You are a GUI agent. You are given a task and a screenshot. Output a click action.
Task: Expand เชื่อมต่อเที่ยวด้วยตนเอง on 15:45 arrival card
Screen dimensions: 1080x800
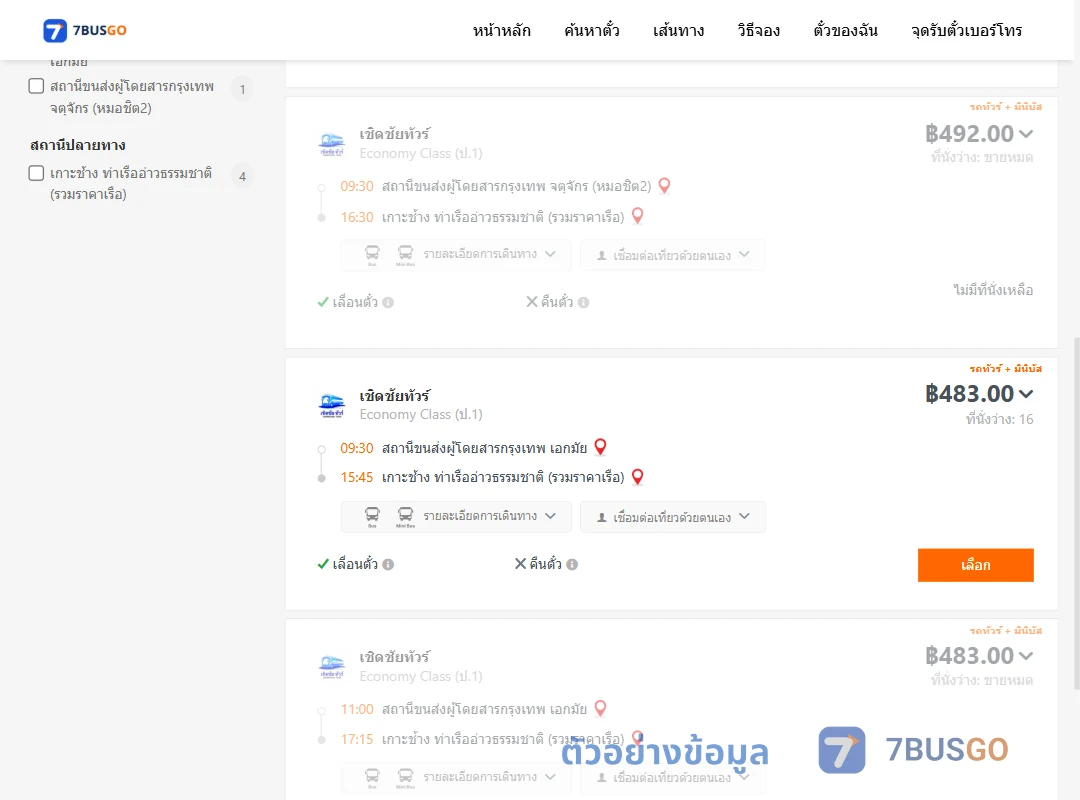pyautogui.click(x=673, y=517)
